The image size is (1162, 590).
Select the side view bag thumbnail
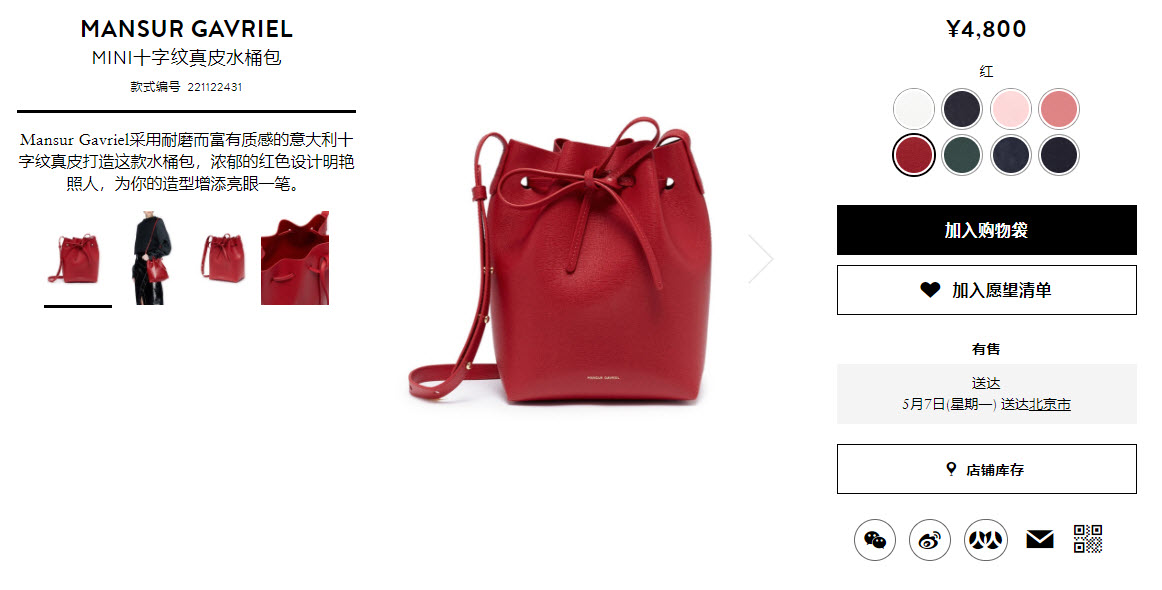(x=223, y=258)
